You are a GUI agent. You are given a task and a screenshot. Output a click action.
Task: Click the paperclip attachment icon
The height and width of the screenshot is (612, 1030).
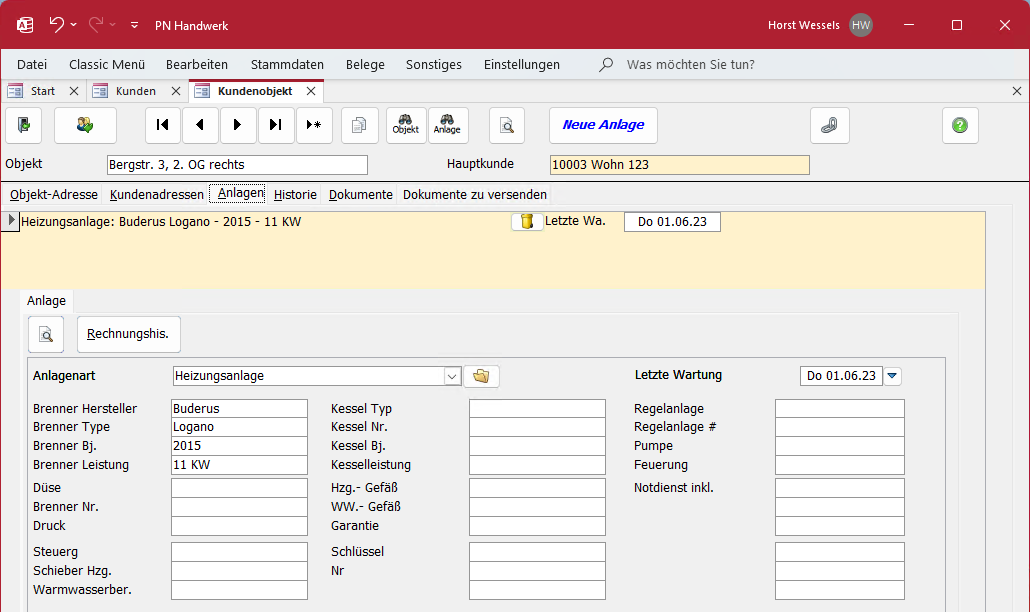point(830,125)
